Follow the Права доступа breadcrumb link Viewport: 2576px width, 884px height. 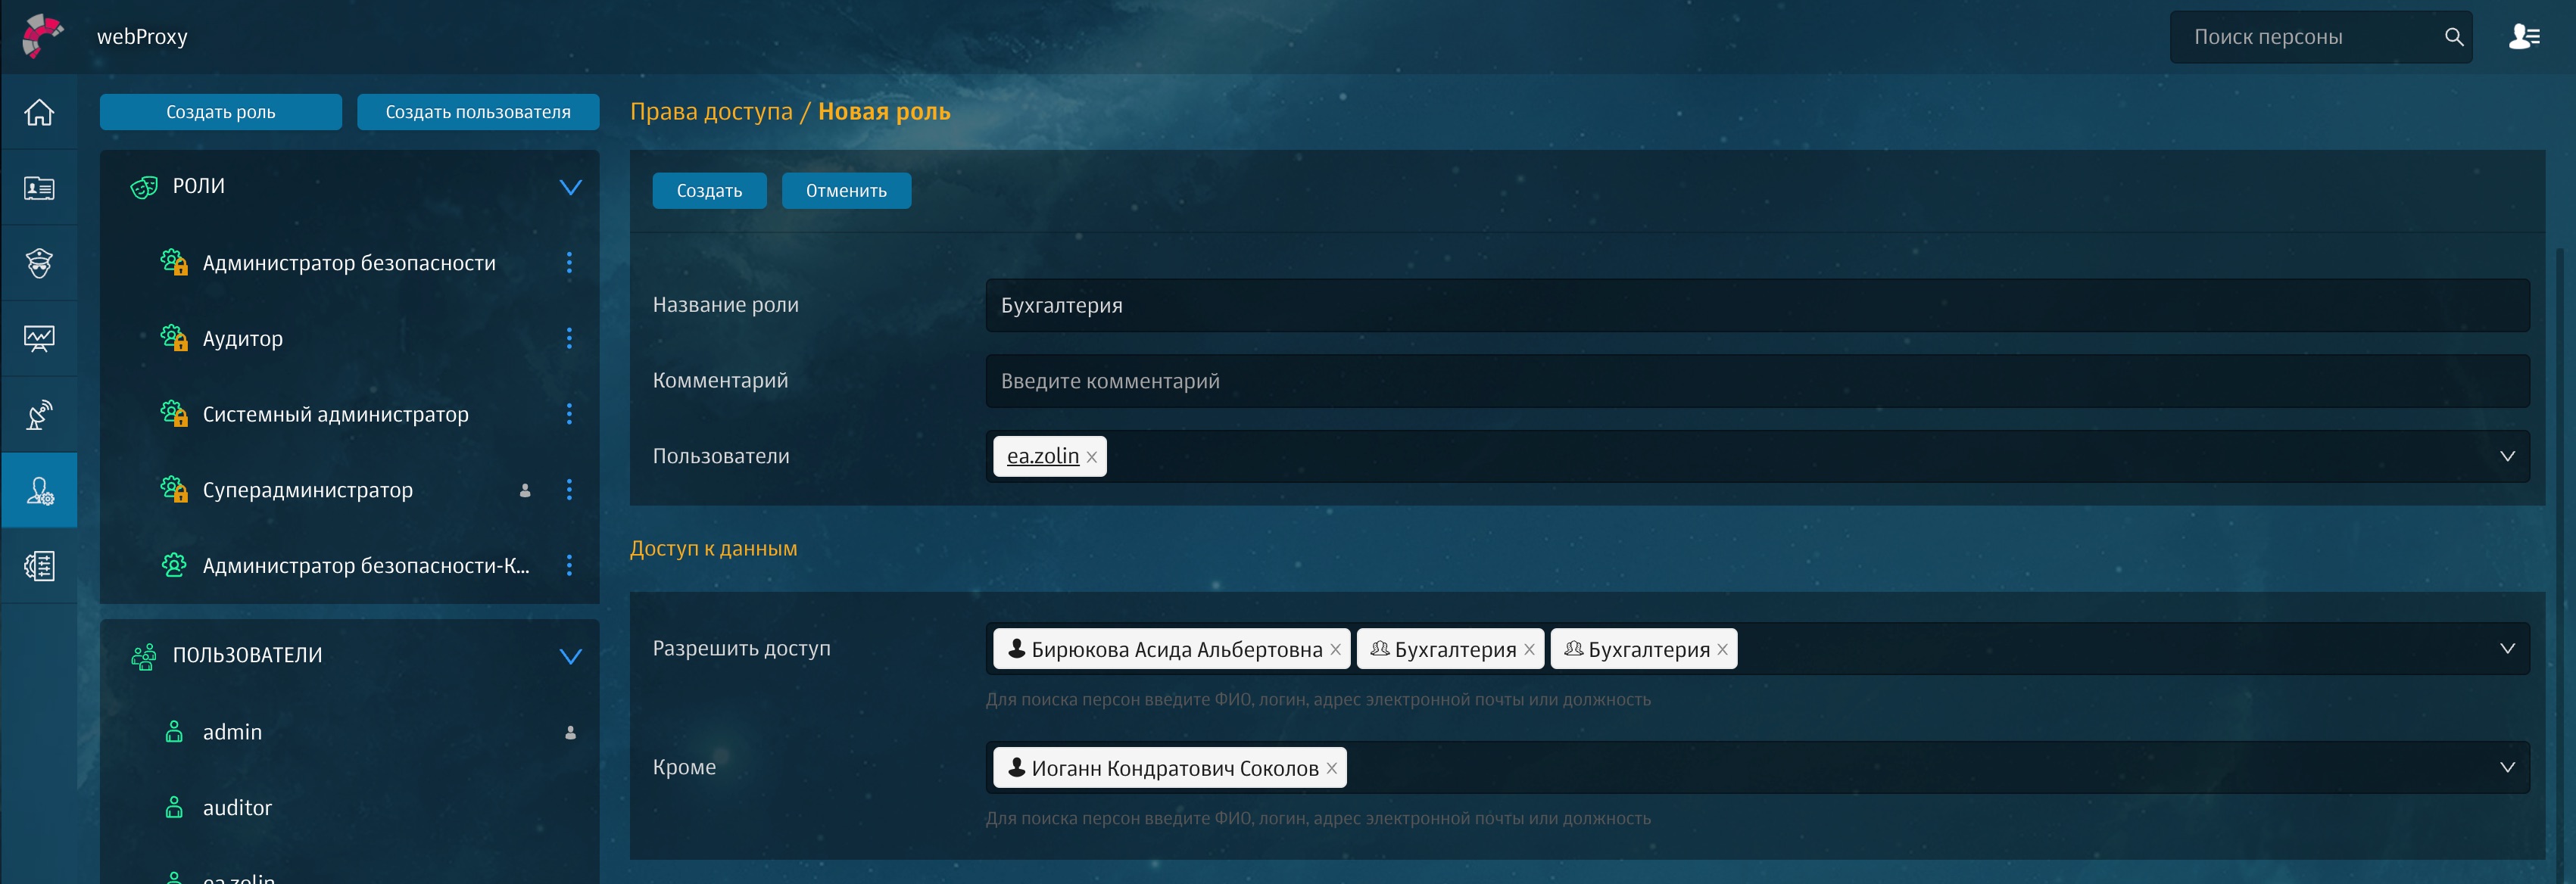click(711, 111)
